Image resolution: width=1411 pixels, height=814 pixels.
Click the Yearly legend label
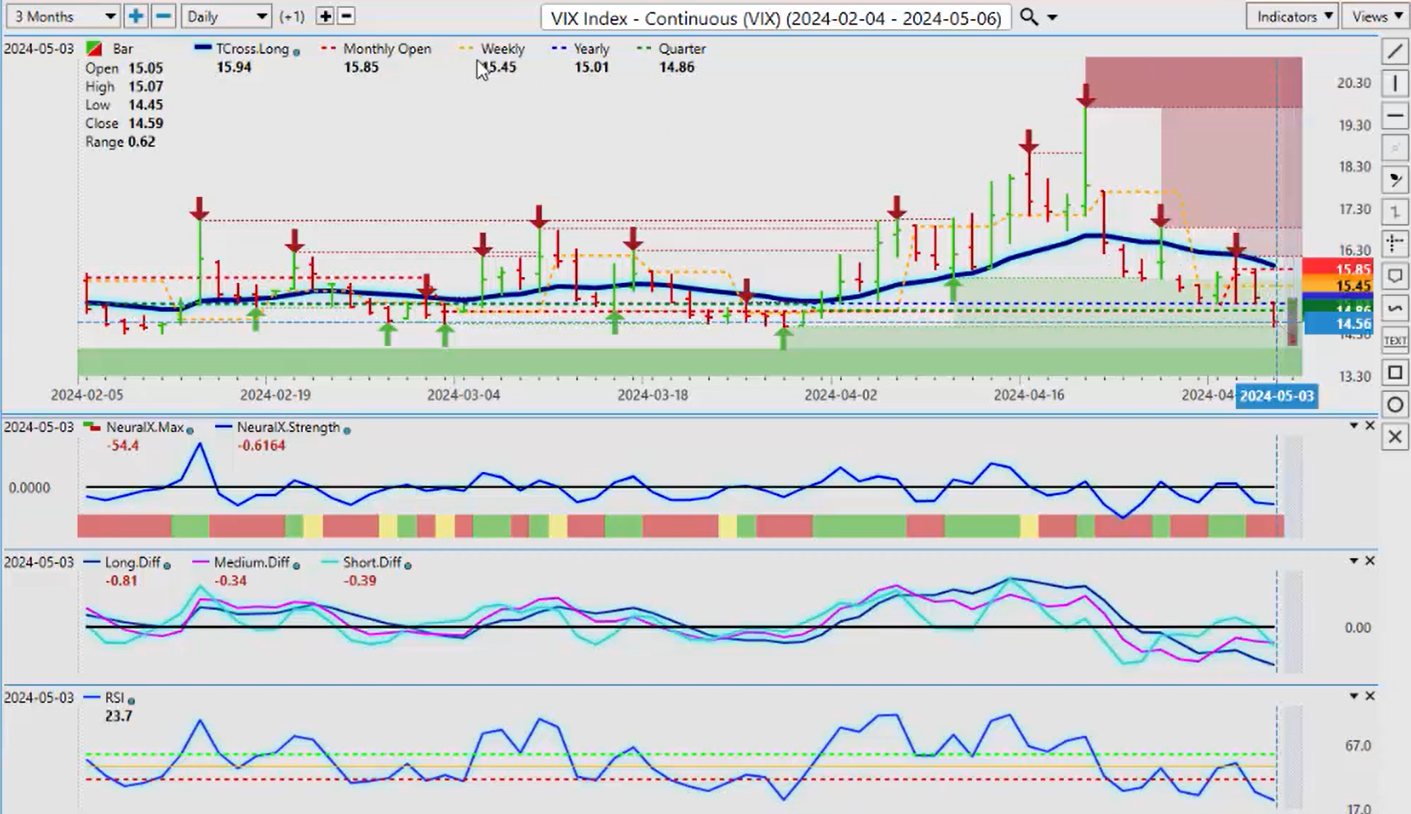591,48
